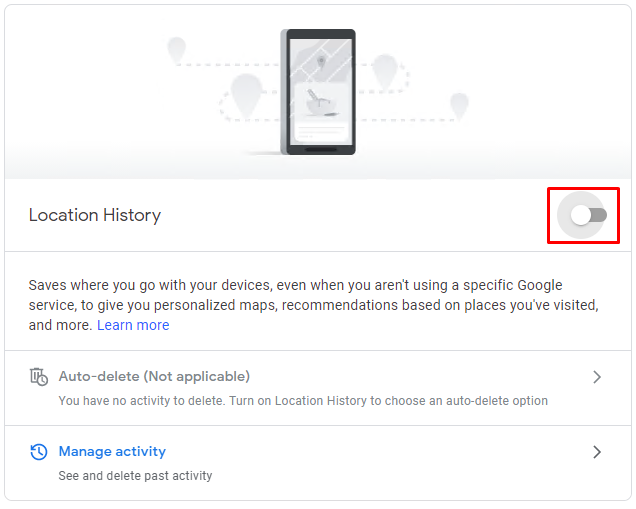Click the 'See and delete past activity' subtitle

point(135,476)
